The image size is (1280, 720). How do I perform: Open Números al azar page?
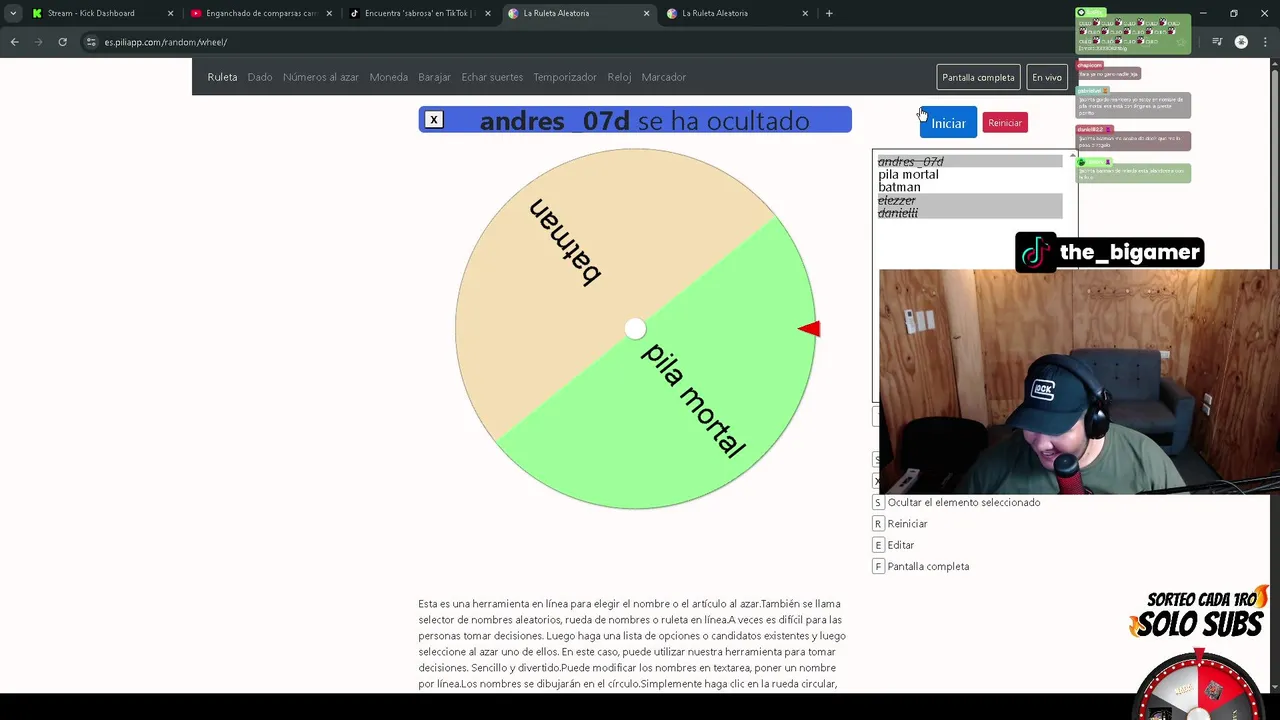[x=321, y=77]
